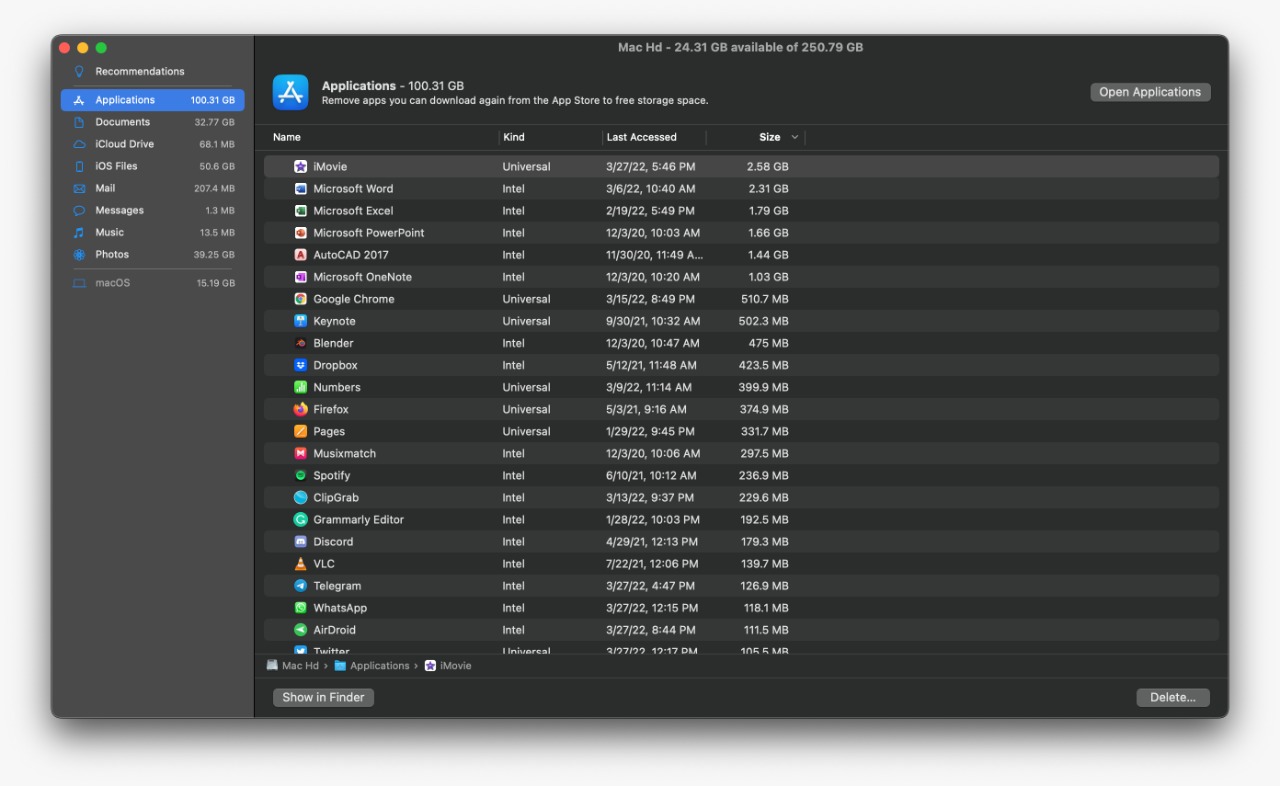This screenshot has width=1280, height=786.
Task: Select the Telegram row name
Action: tap(337, 586)
